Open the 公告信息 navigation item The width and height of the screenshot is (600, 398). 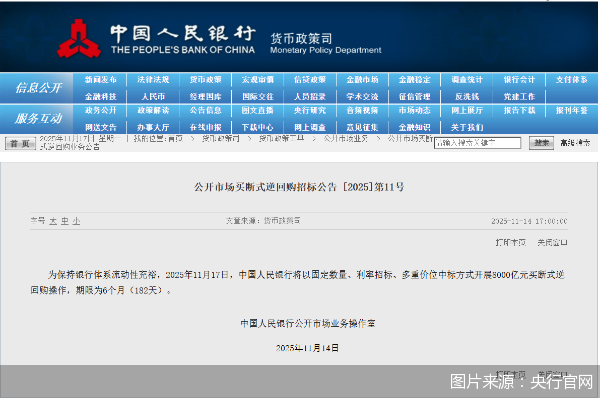205,110
